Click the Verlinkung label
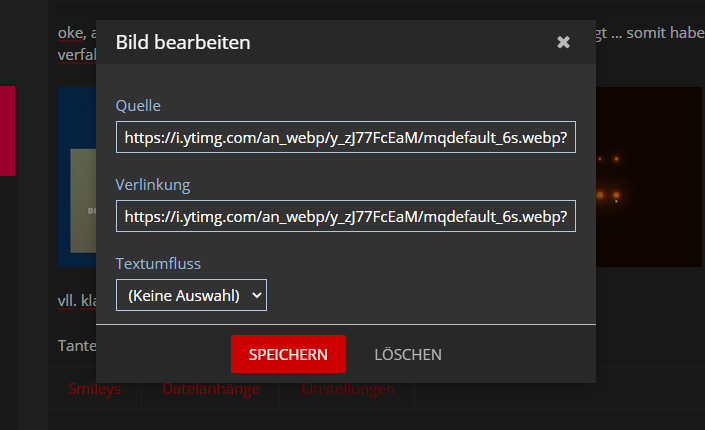 [x=153, y=184]
